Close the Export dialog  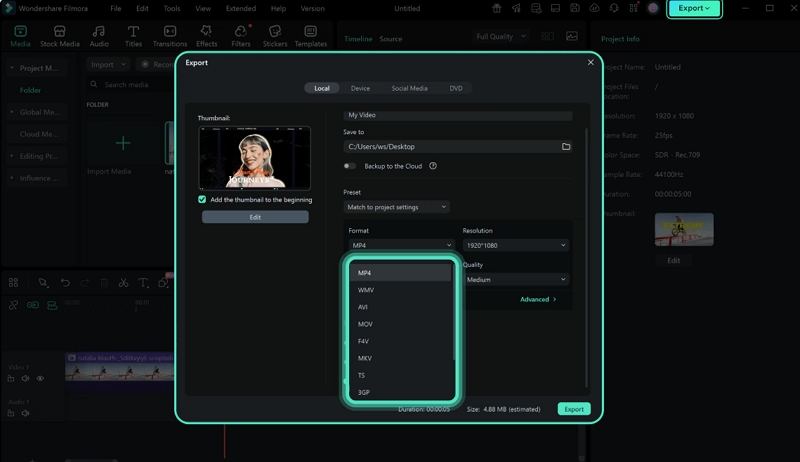pos(590,62)
